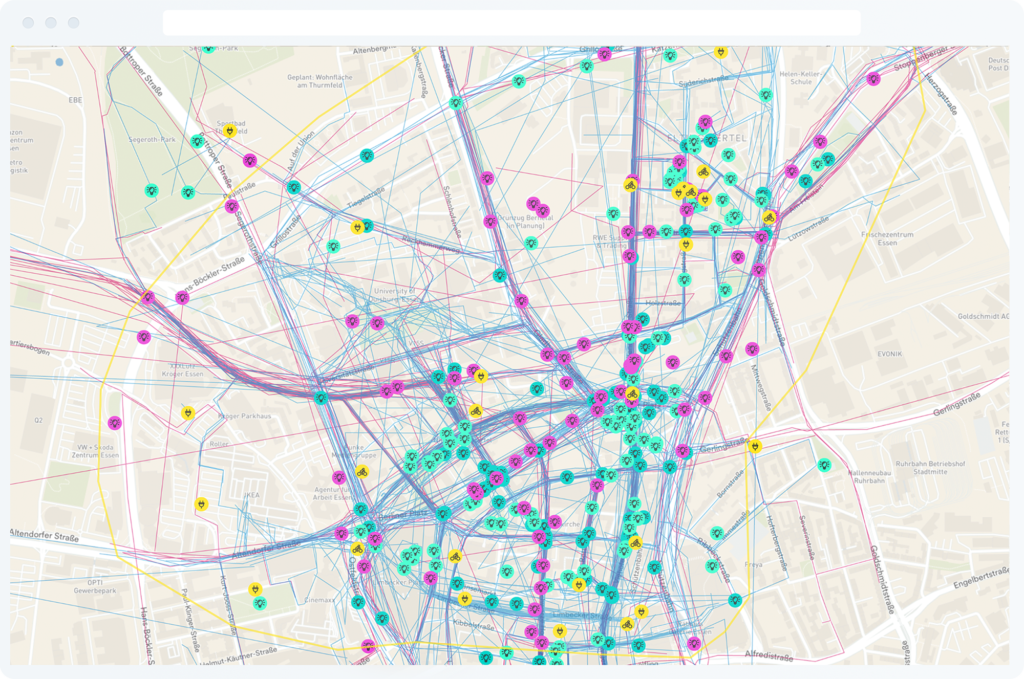Click the IKEA map label
This screenshot has width=1024, height=679.
point(252,494)
